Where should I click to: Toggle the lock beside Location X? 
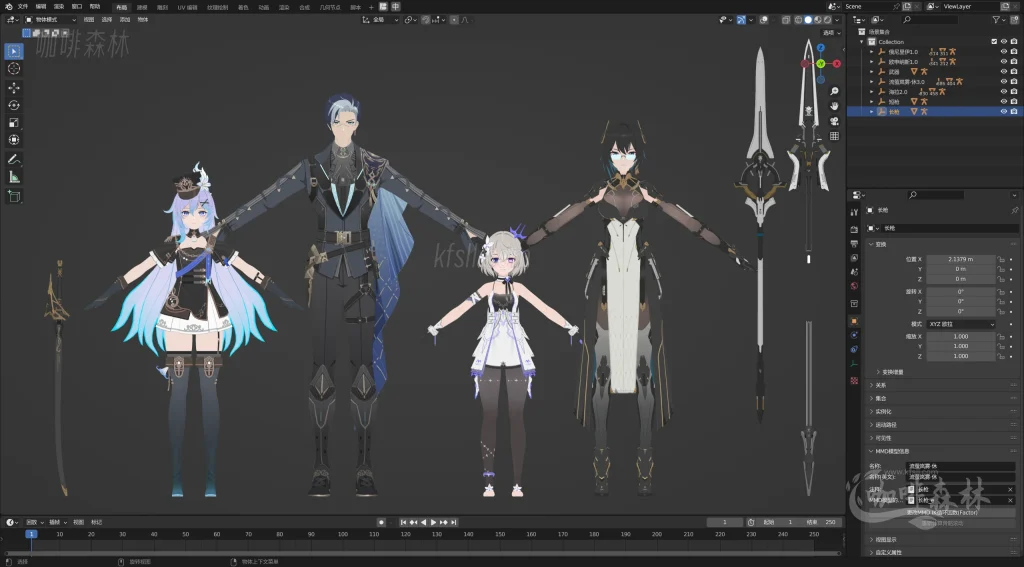[x=1000, y=259]
